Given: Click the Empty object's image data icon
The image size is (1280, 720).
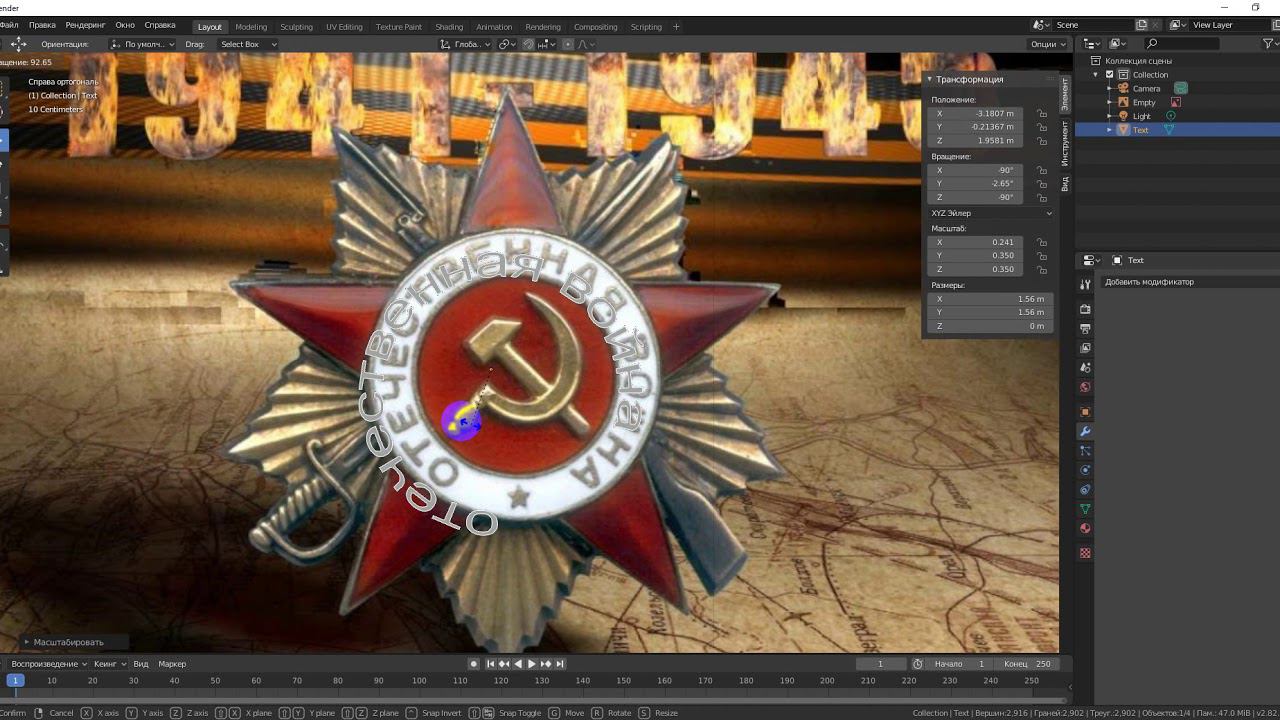Looking at the screenshot, I should (x=1176, y=102).
